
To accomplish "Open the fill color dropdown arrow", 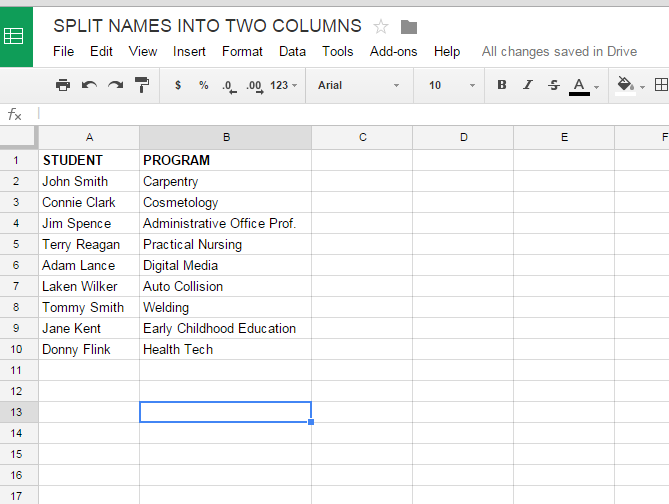I will click(x=643, y=87).
